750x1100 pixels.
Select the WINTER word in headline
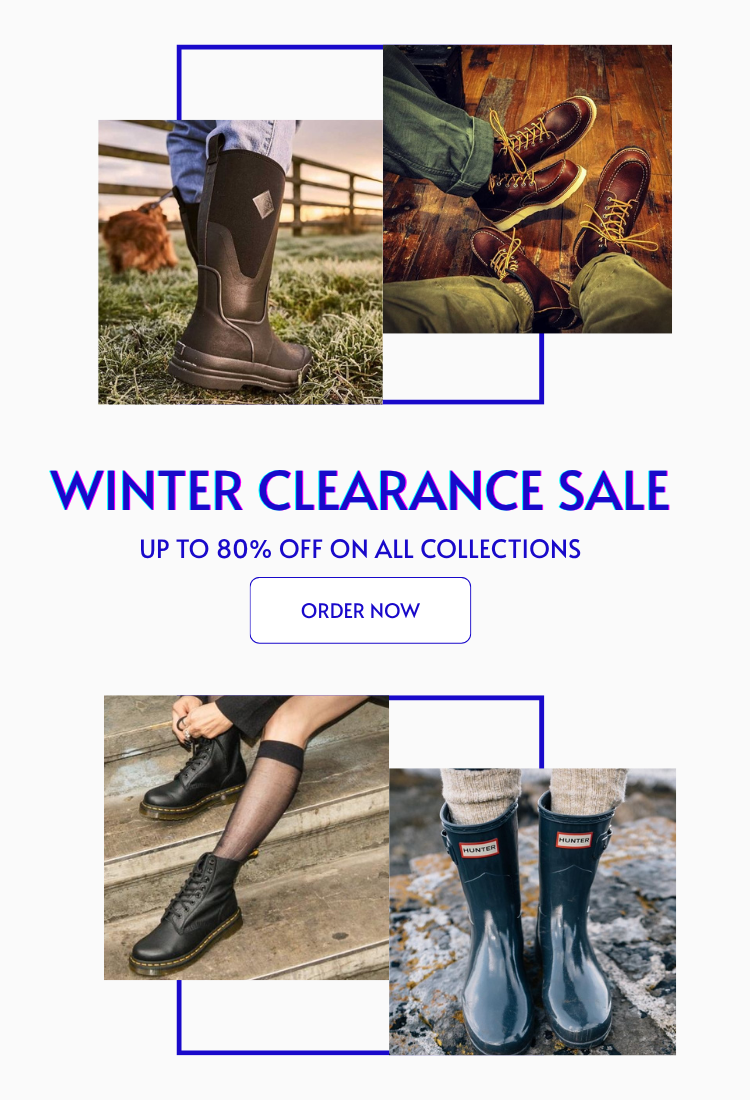point(146,490)
